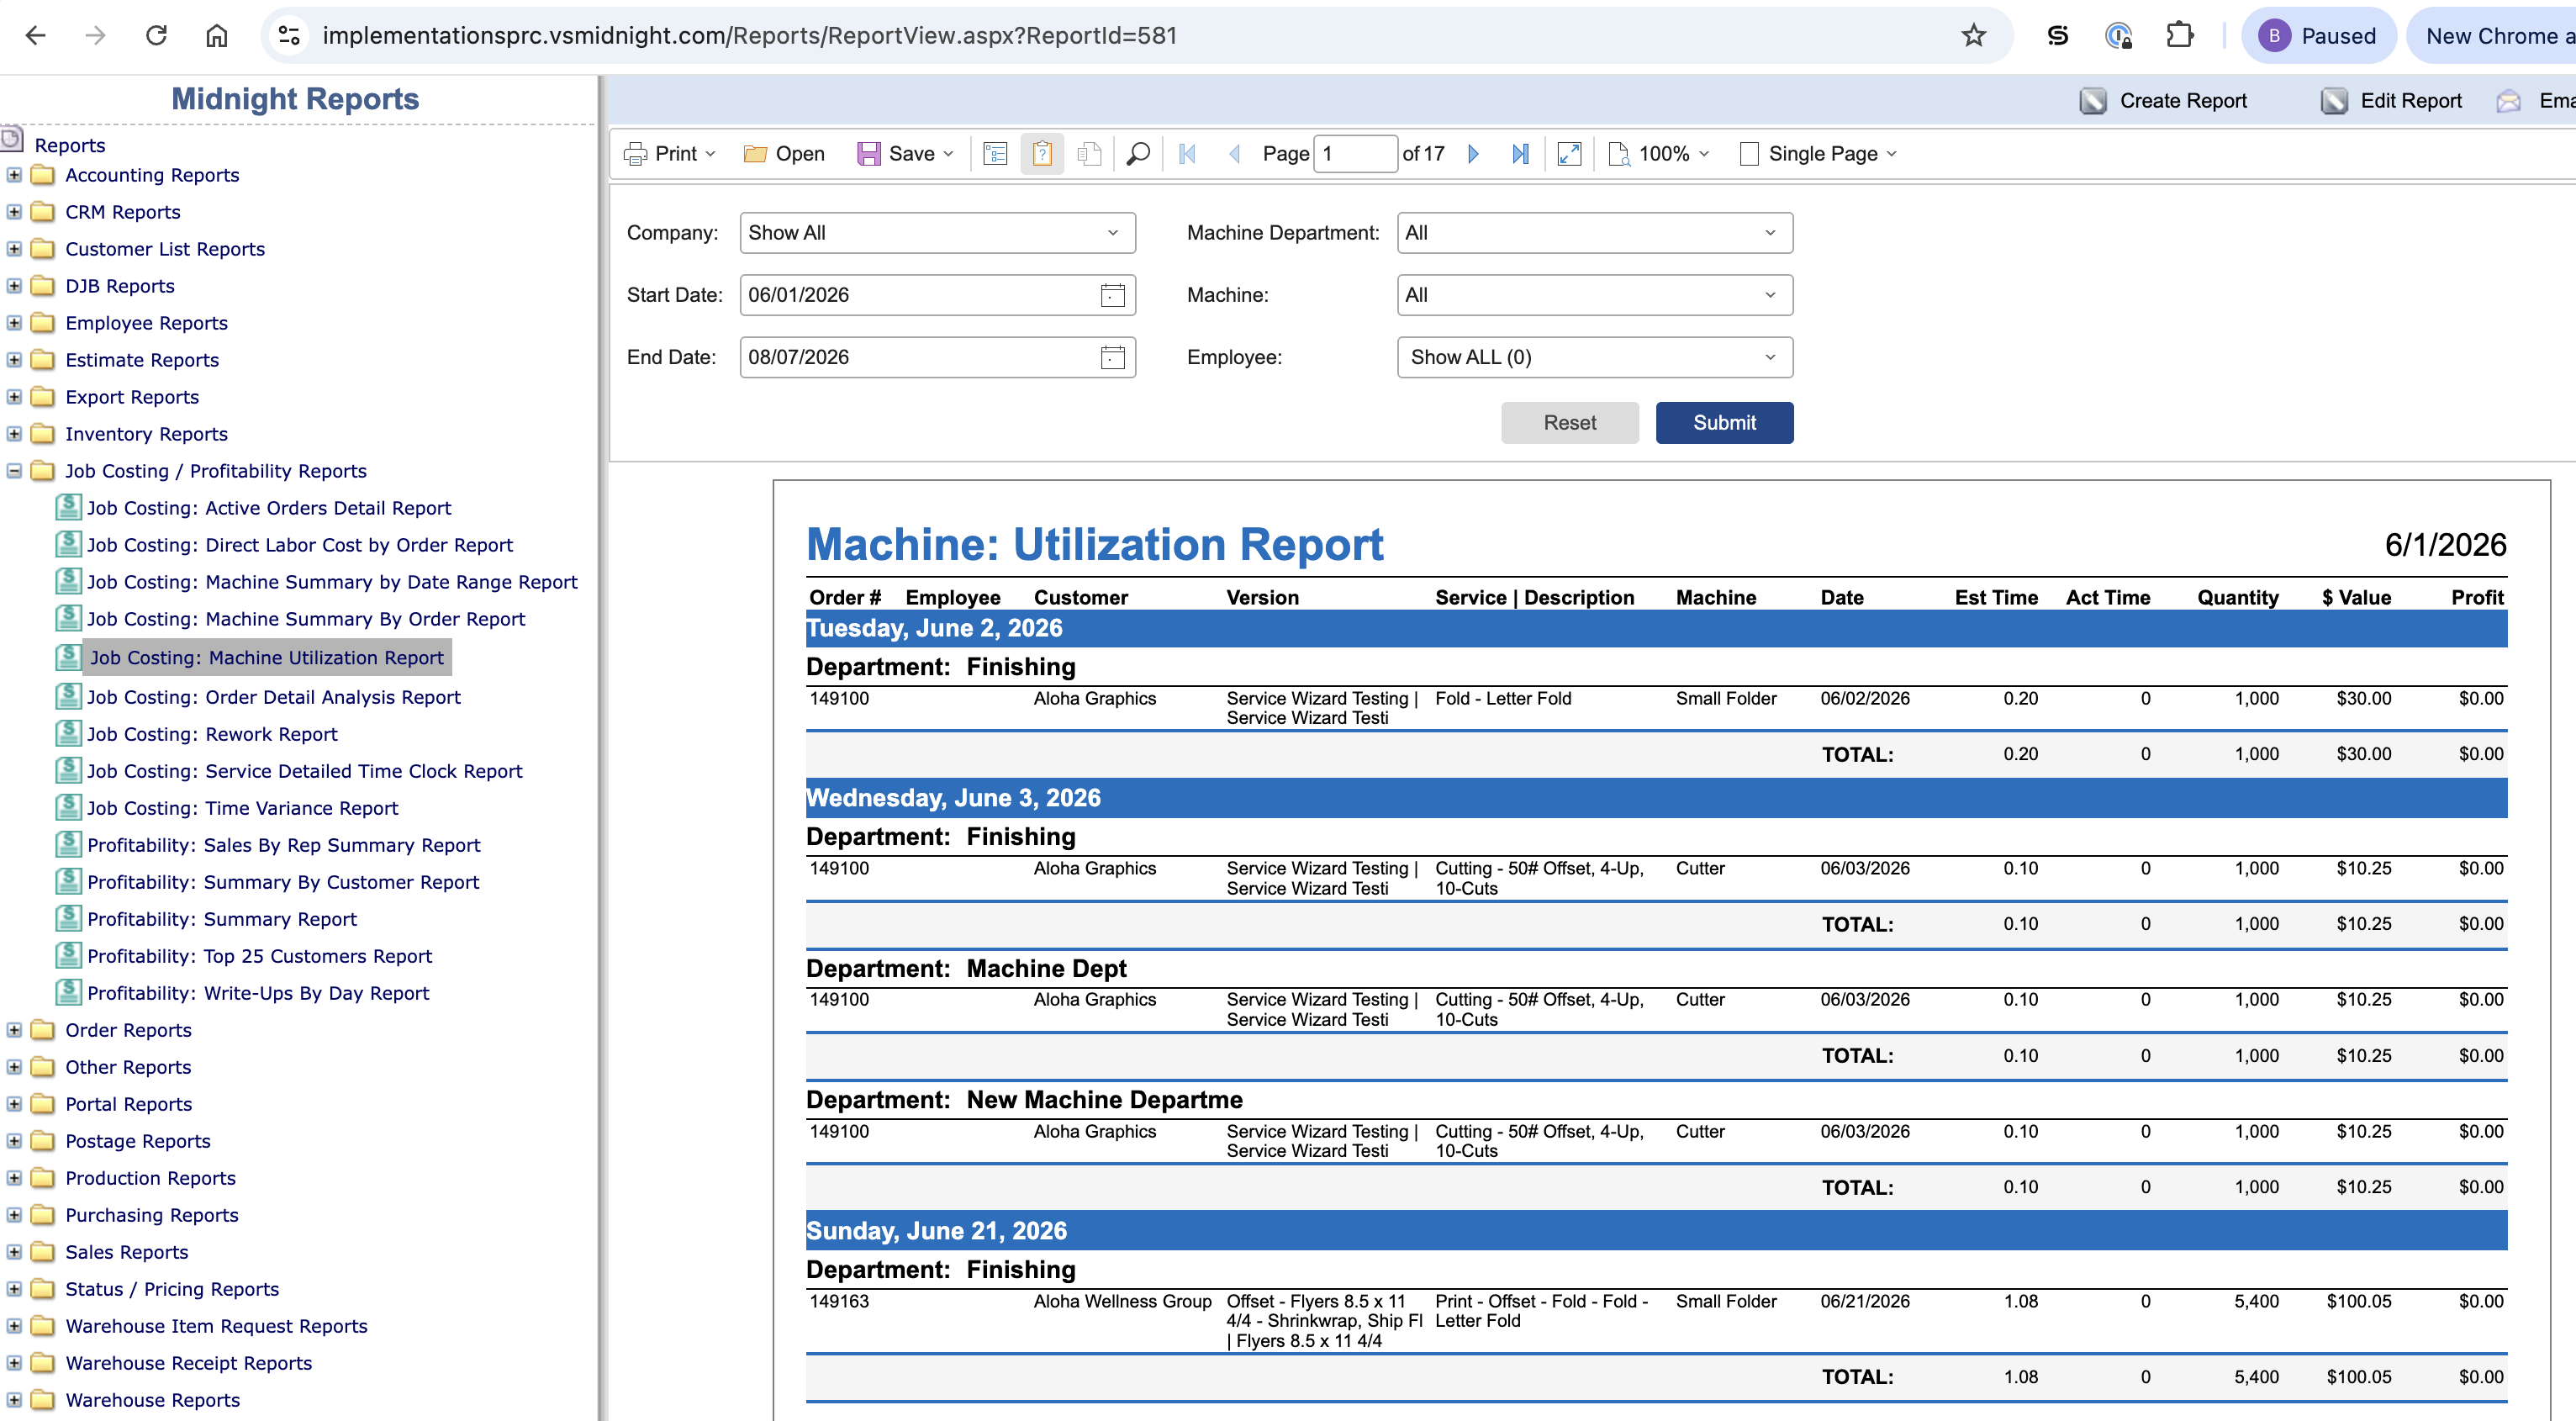Image resolution: width=2576 pixels, height=1421 pixels.
Task: Open the Start Date calendar picker
Action: pyautogui.click(x=1112, y=295)
